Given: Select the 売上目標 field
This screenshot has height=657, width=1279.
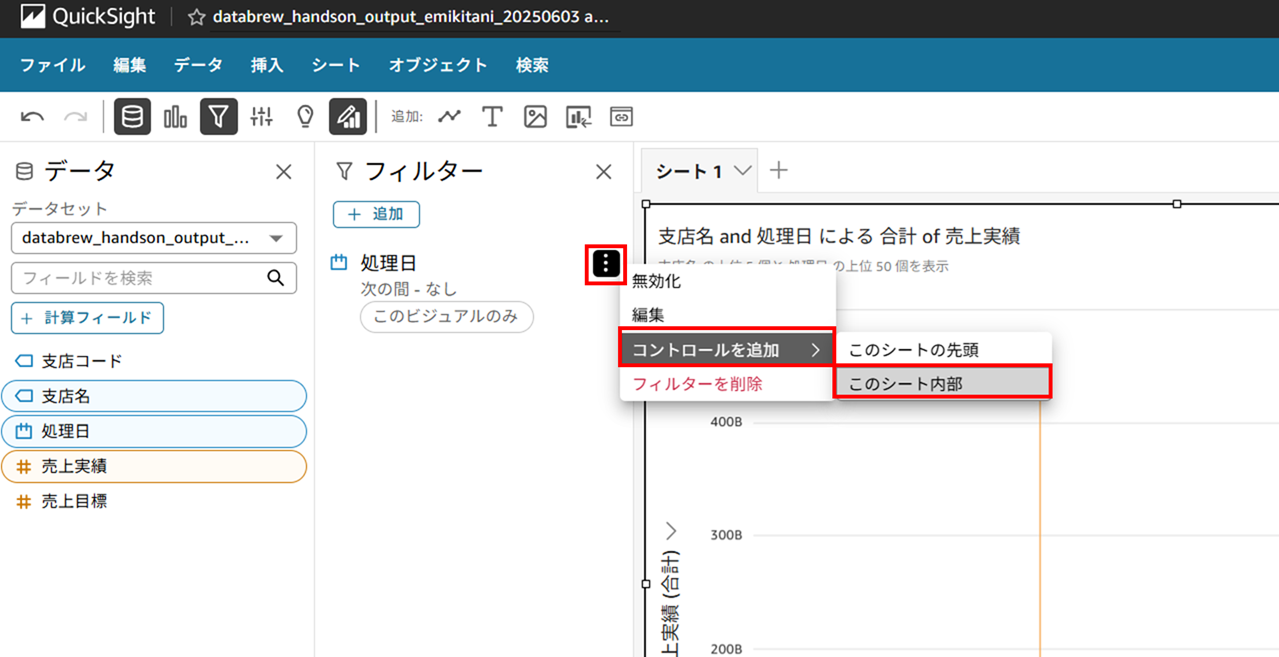Looking at the screenshot, I should pyautogui.click(x=154, y=501).
